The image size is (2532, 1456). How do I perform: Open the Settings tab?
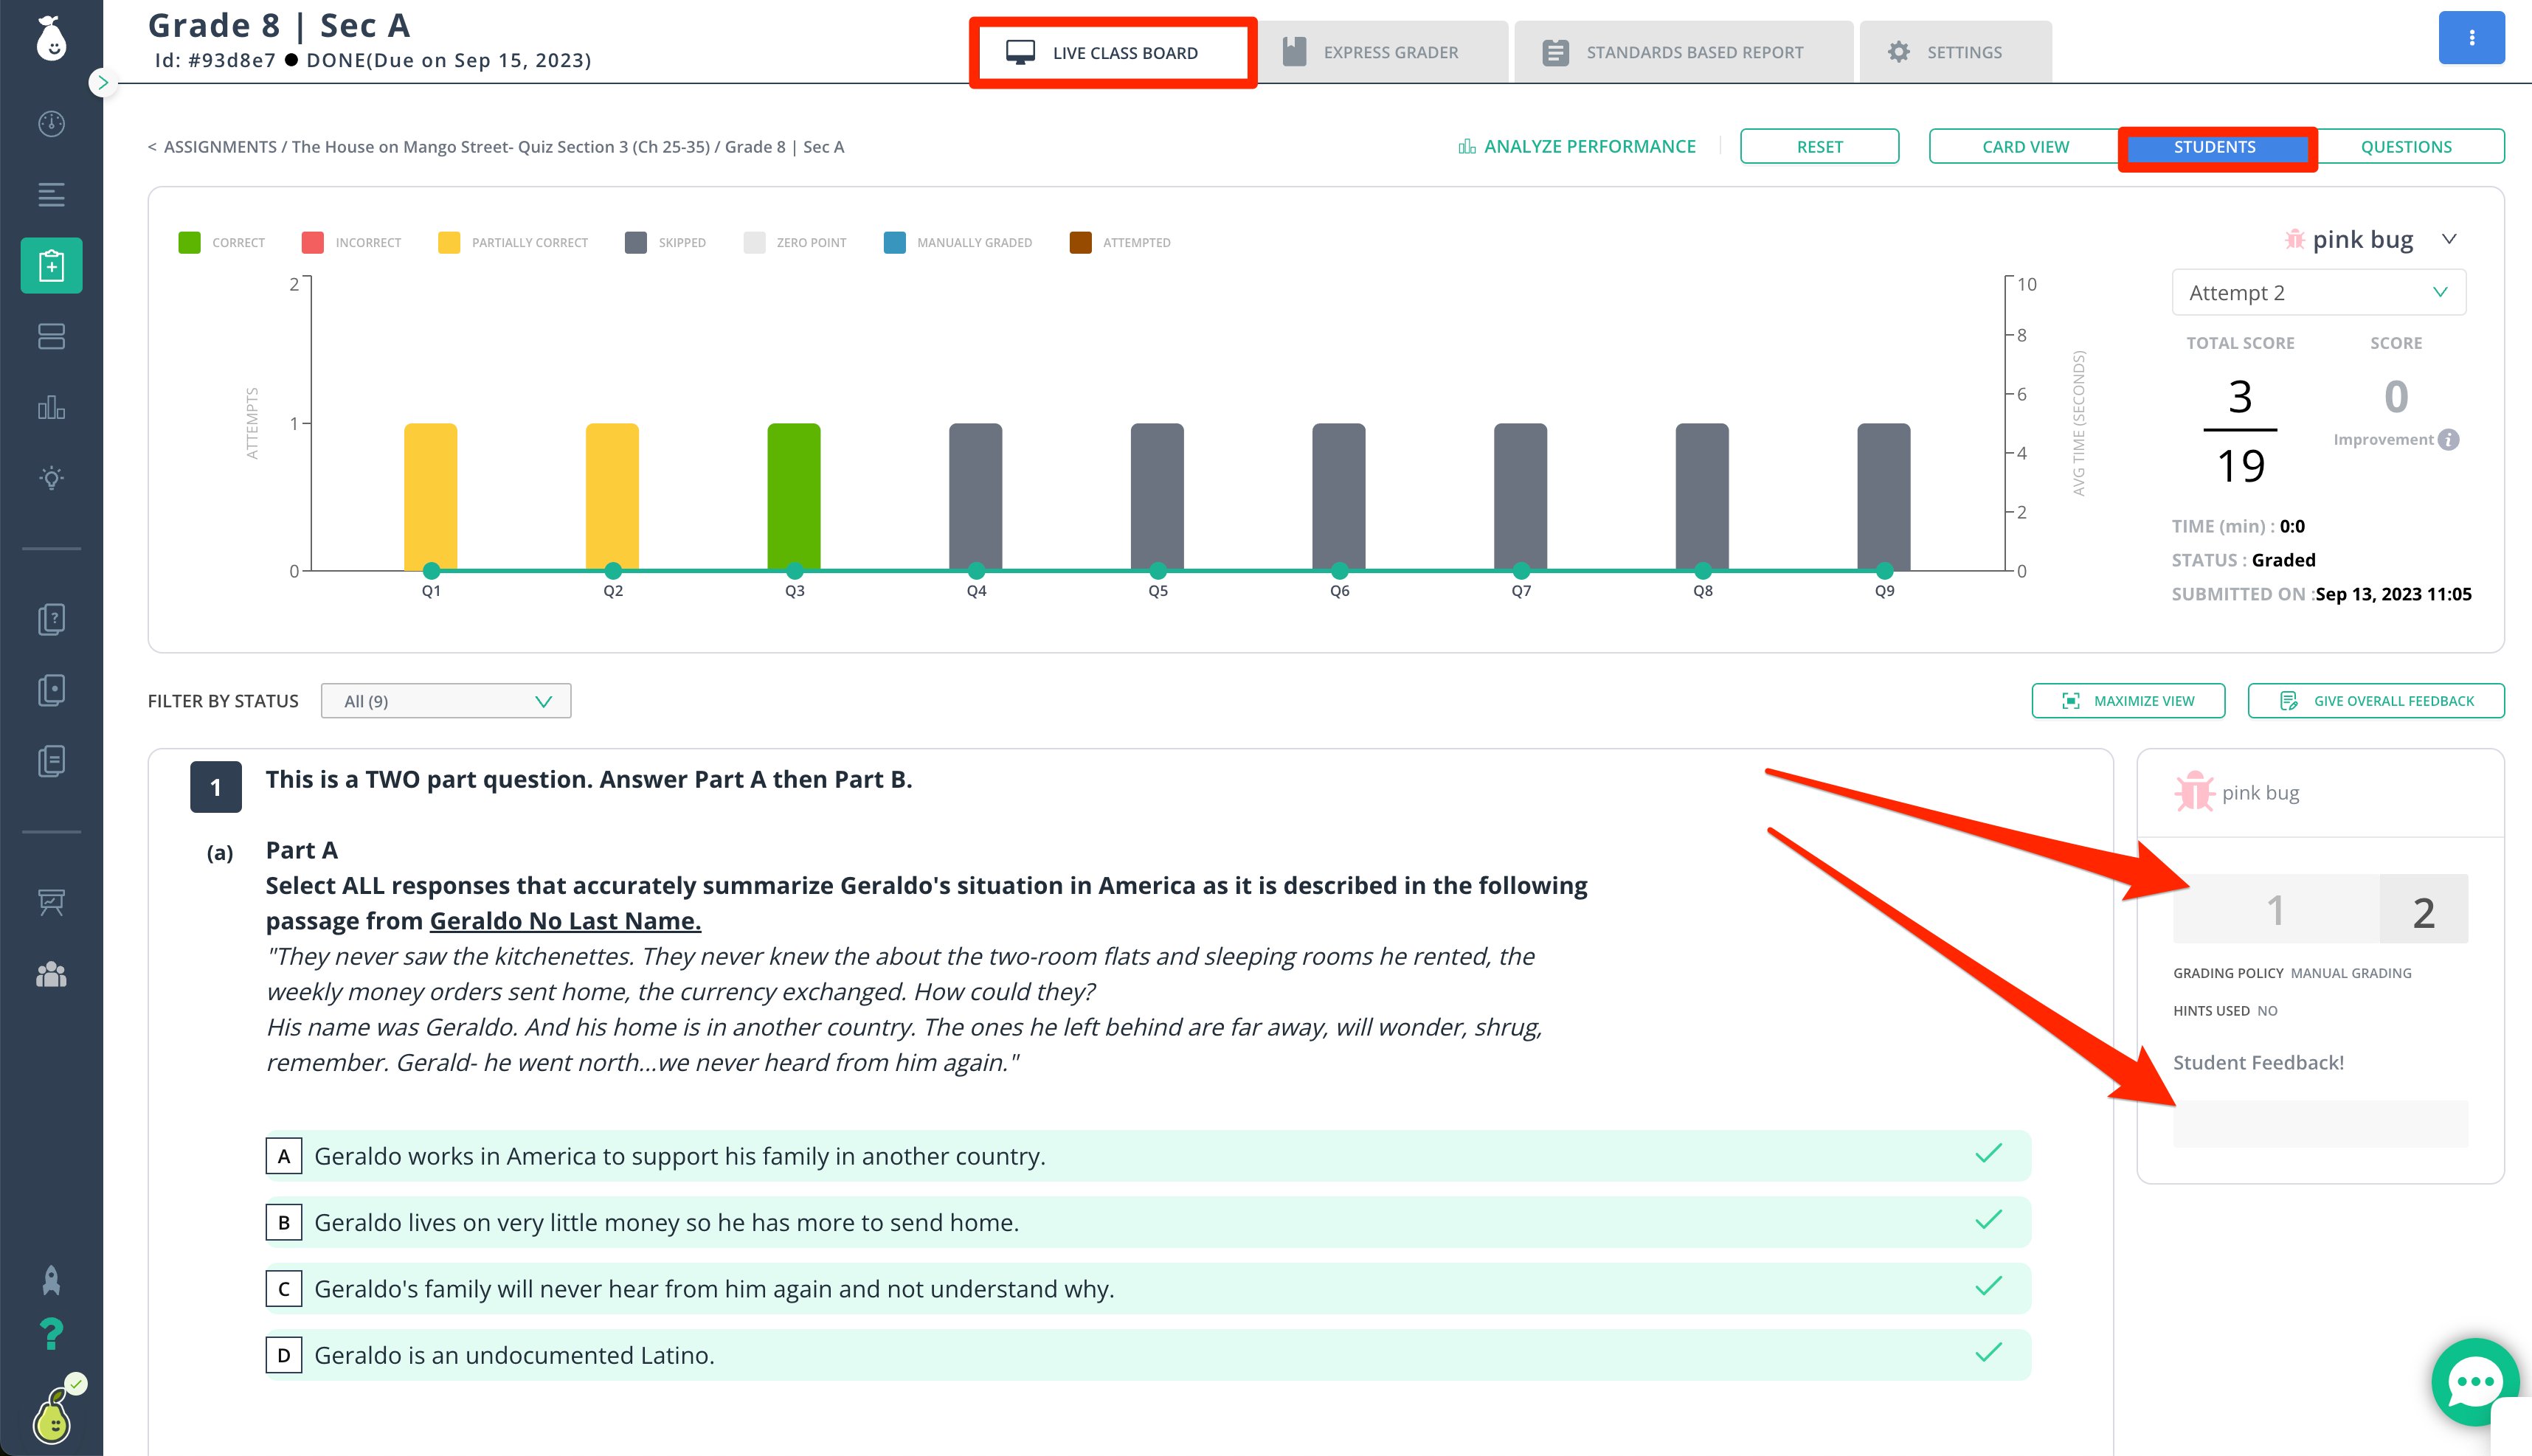tap(1955, 52)
